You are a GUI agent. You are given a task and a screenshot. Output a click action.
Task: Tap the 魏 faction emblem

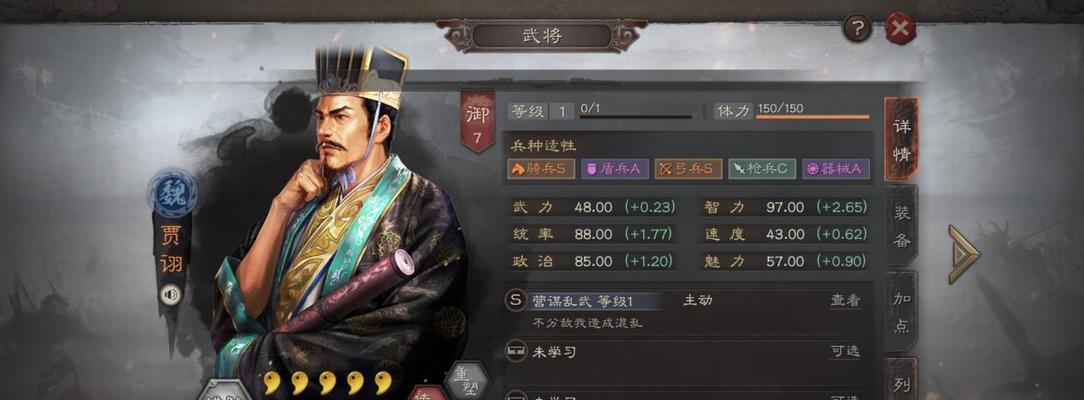pos(172,193)
